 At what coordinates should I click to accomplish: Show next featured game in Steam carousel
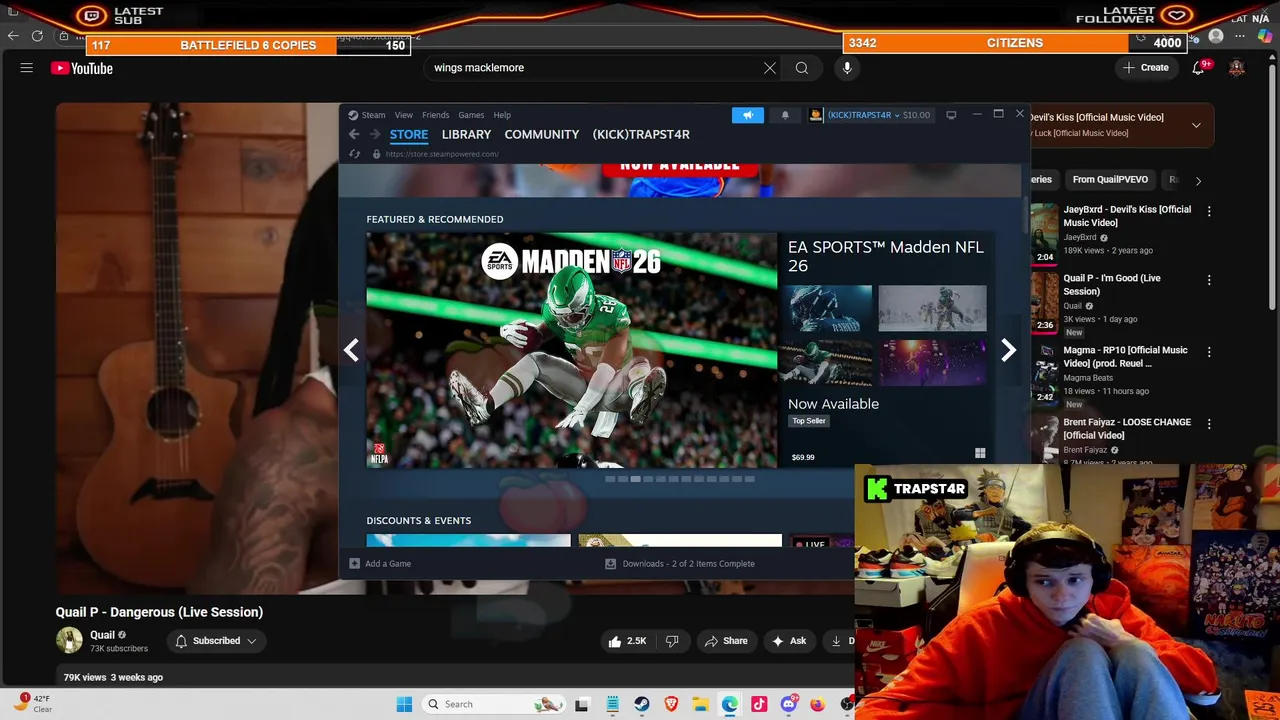point(1008,350)
